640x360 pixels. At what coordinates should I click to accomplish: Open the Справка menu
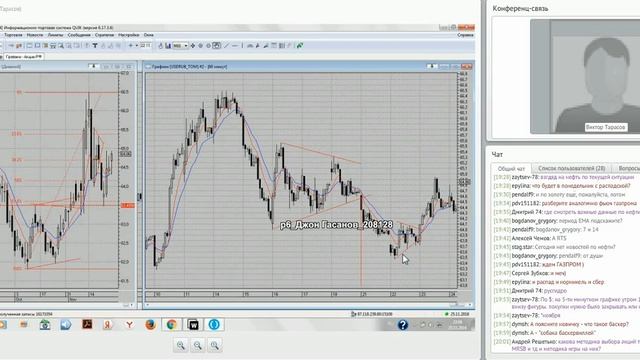coord(465,35)
